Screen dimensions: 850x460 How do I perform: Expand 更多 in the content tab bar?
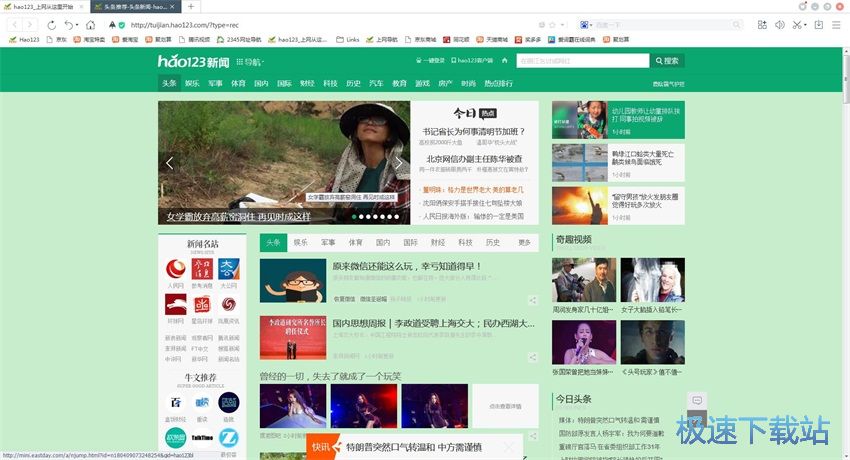[524, 243]
